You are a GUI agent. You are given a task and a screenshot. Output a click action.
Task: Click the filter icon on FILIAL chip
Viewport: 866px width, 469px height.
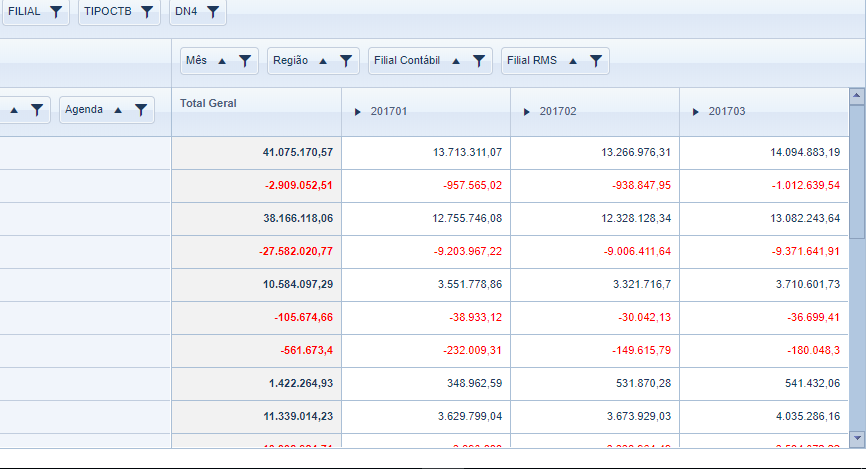pos(56,11)
